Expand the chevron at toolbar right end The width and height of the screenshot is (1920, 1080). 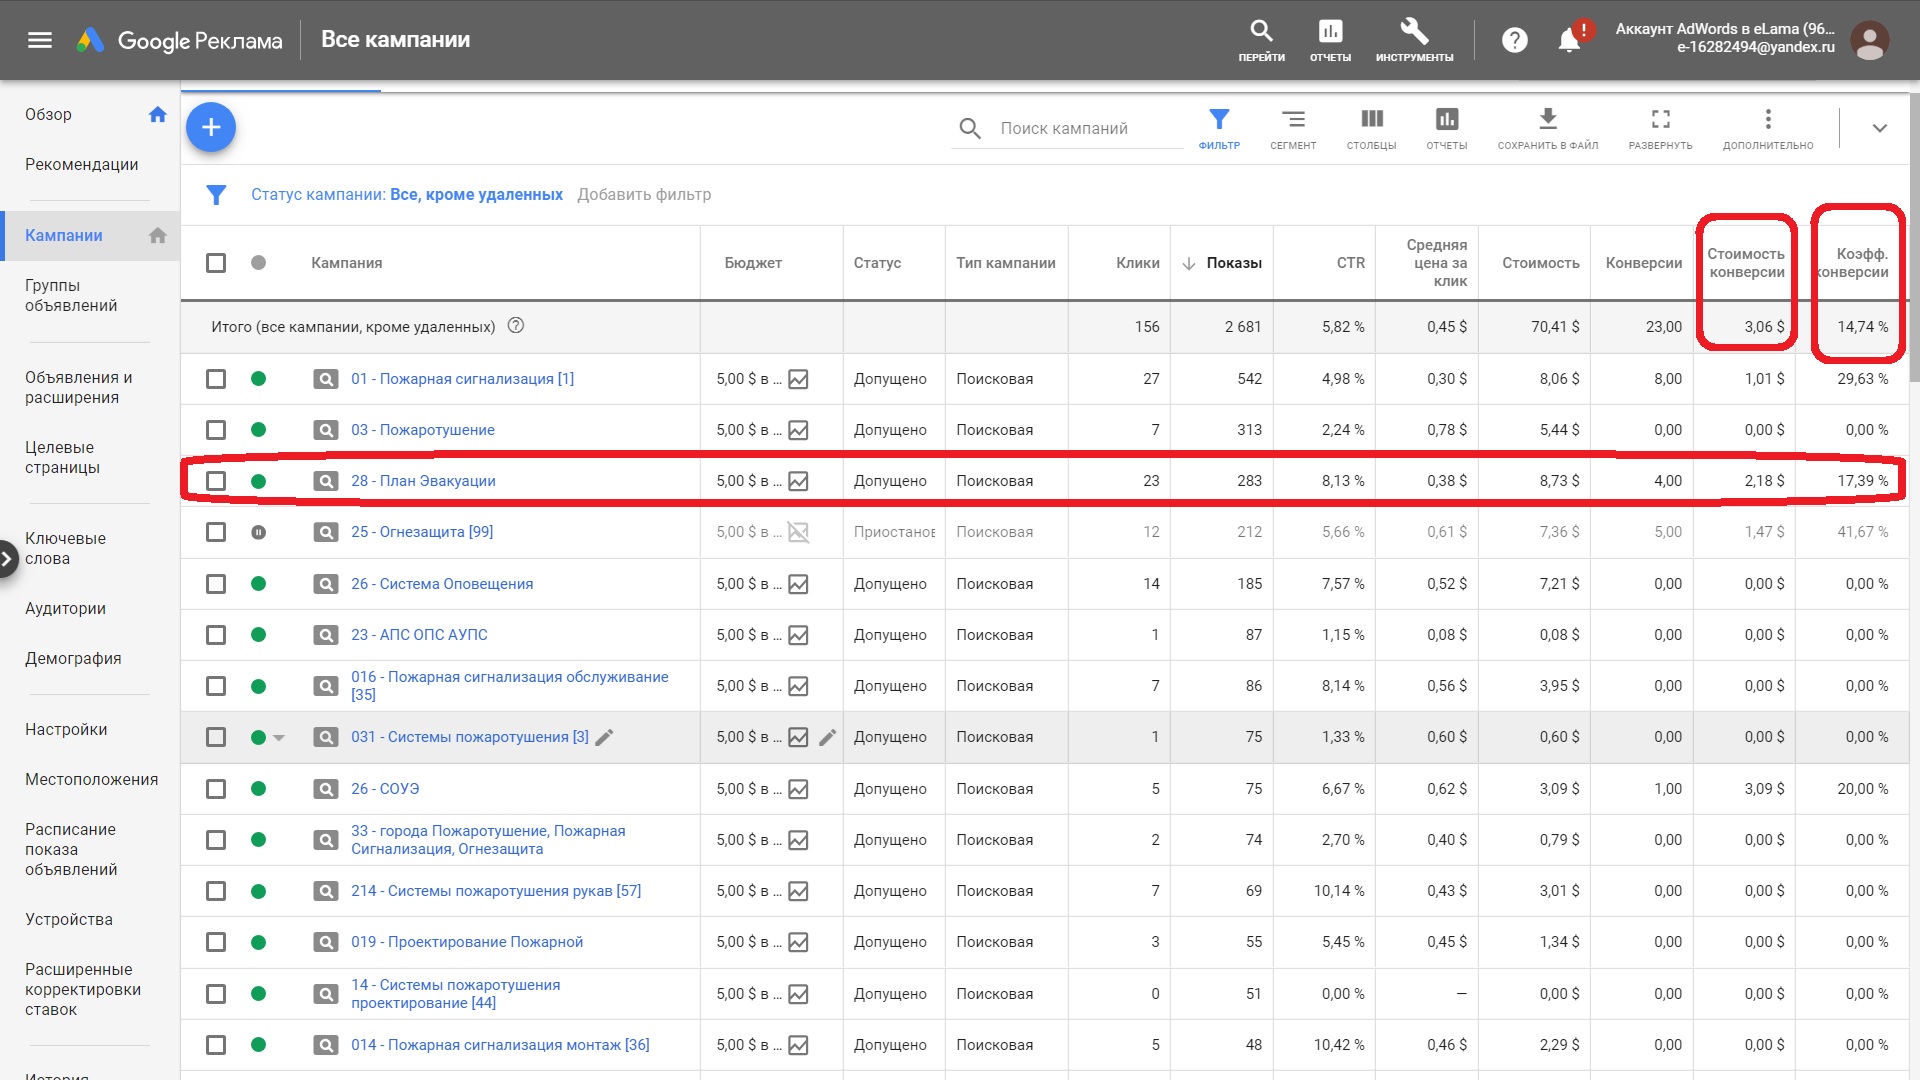[x=1879, y=128]
